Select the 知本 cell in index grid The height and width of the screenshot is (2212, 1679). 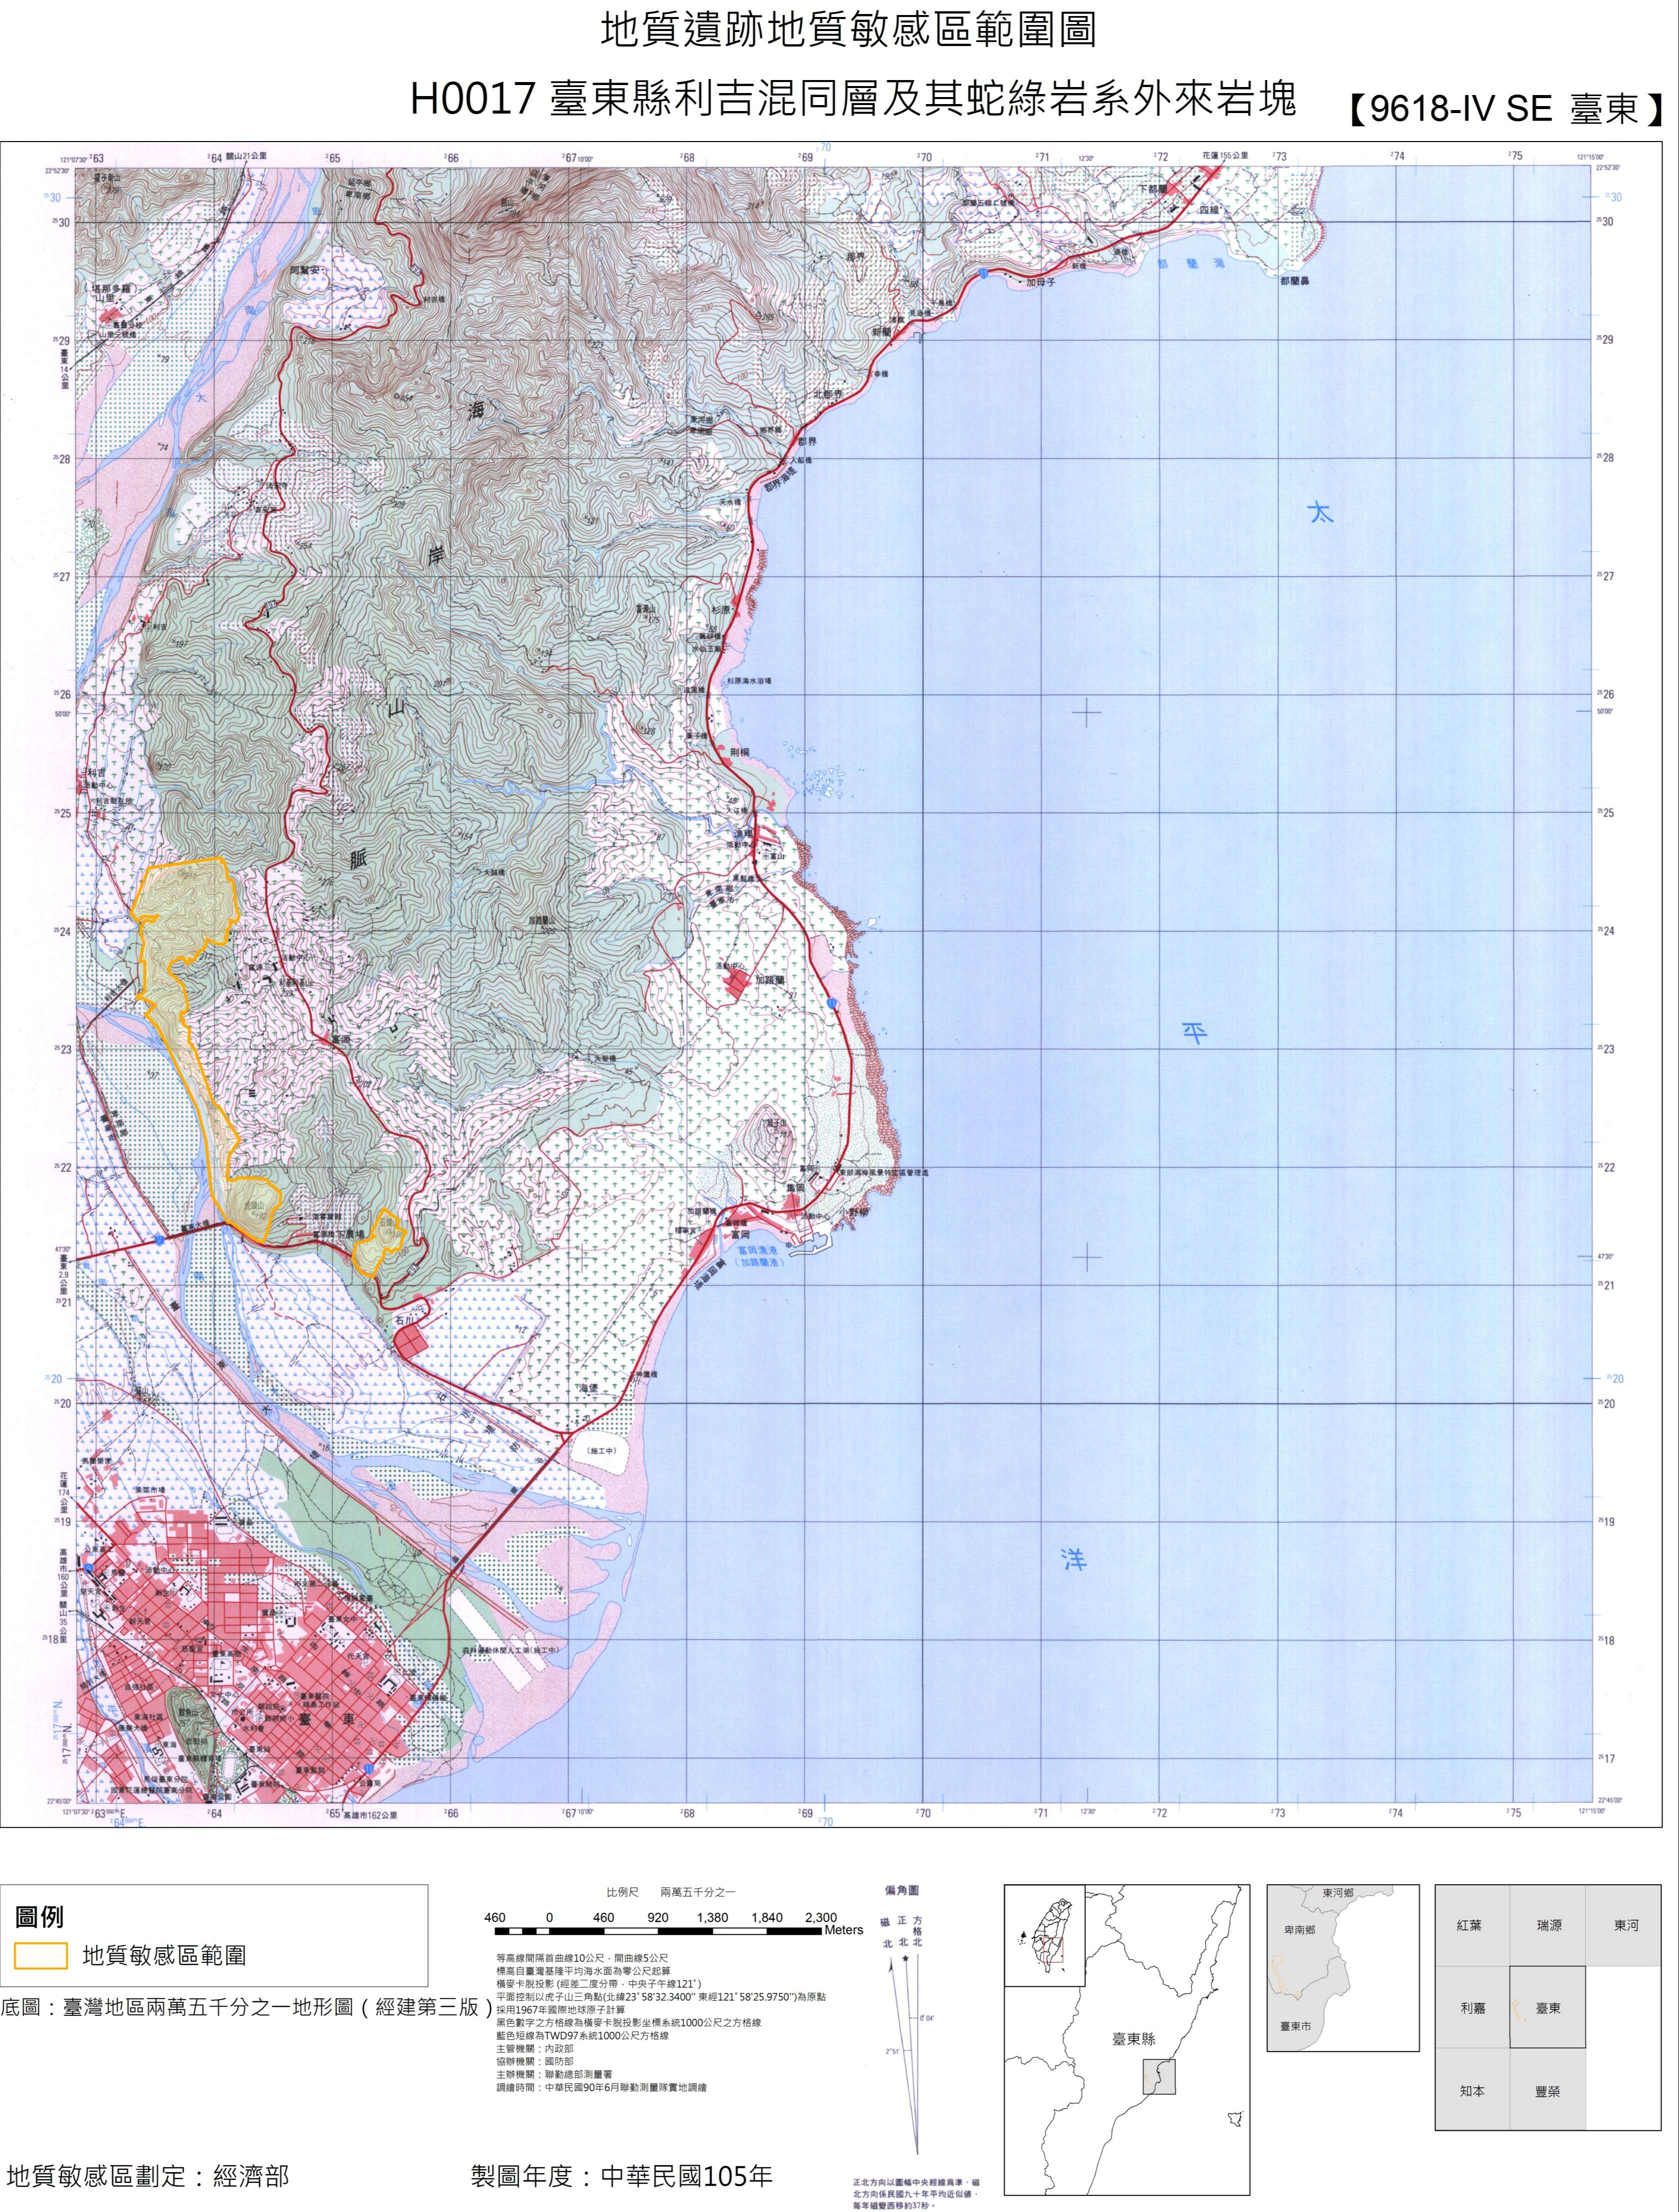point(1471,2090)
